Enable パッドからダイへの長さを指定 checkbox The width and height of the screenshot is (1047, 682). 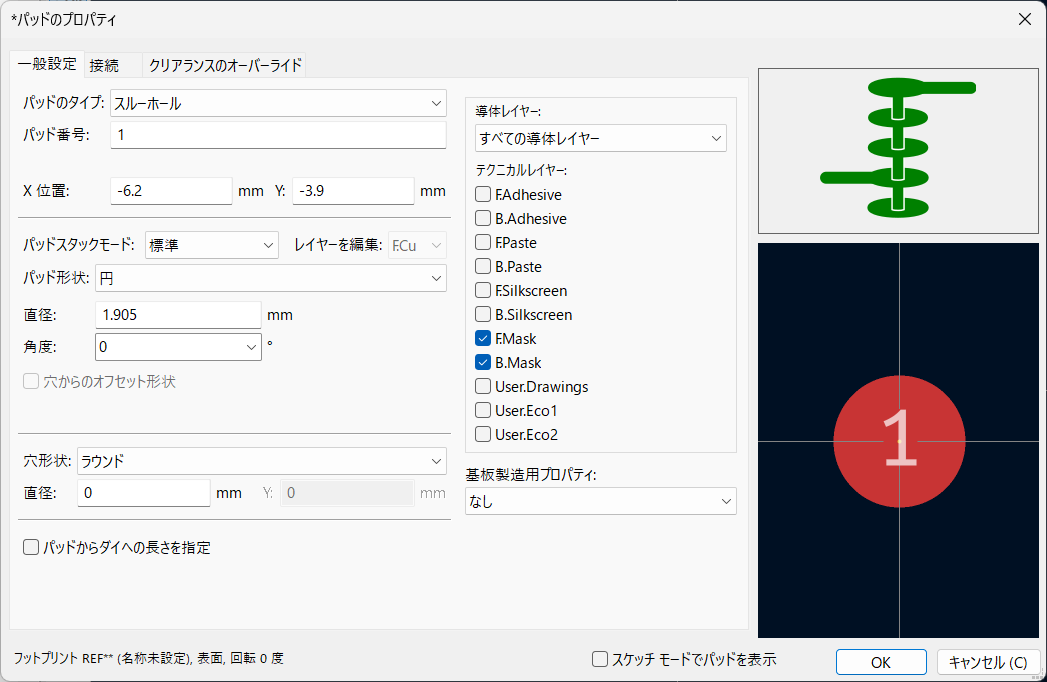pos(31,548)
